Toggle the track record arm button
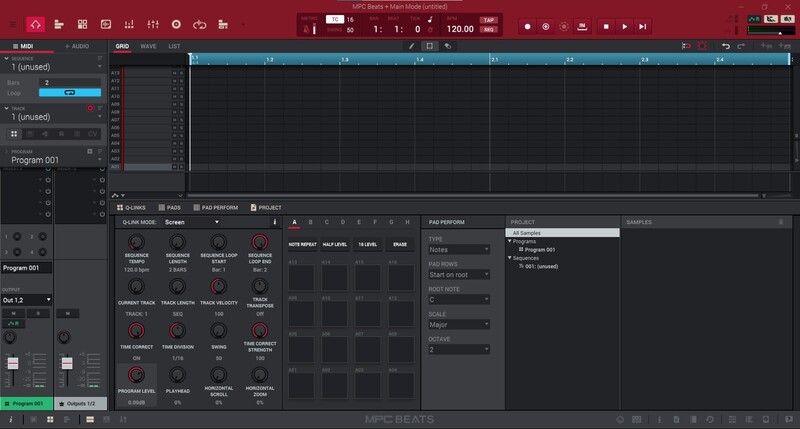This screenshot has height=429, width=800. click(90, 107)
